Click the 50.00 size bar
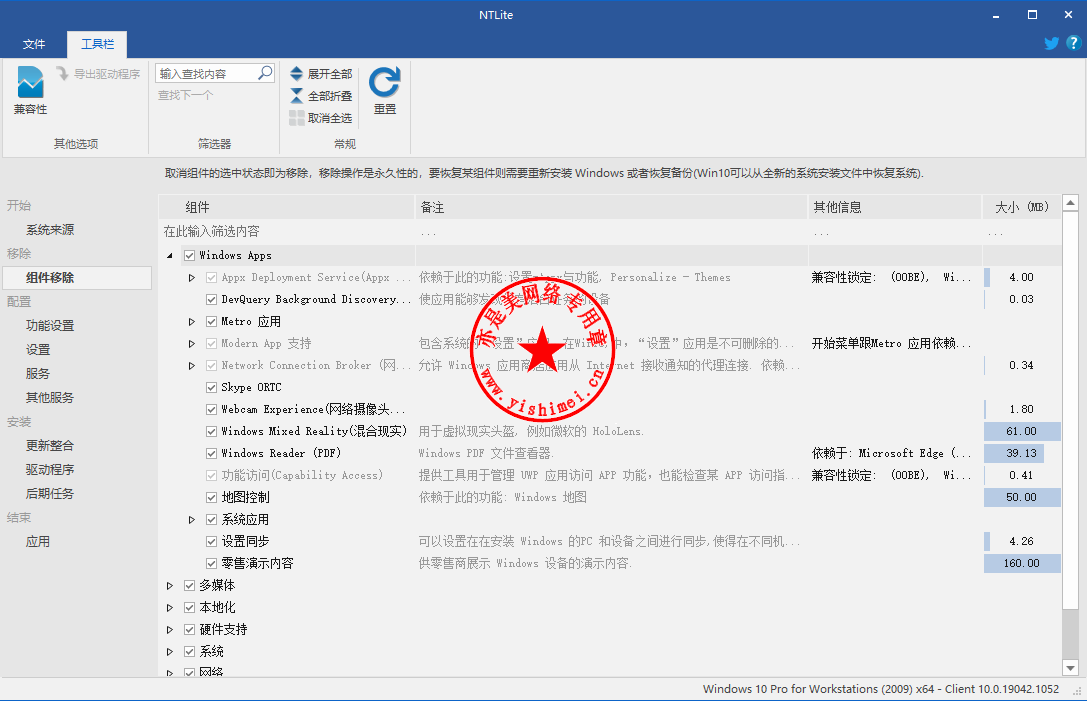The image size is (1087, 701). (x=1022, y=497)
